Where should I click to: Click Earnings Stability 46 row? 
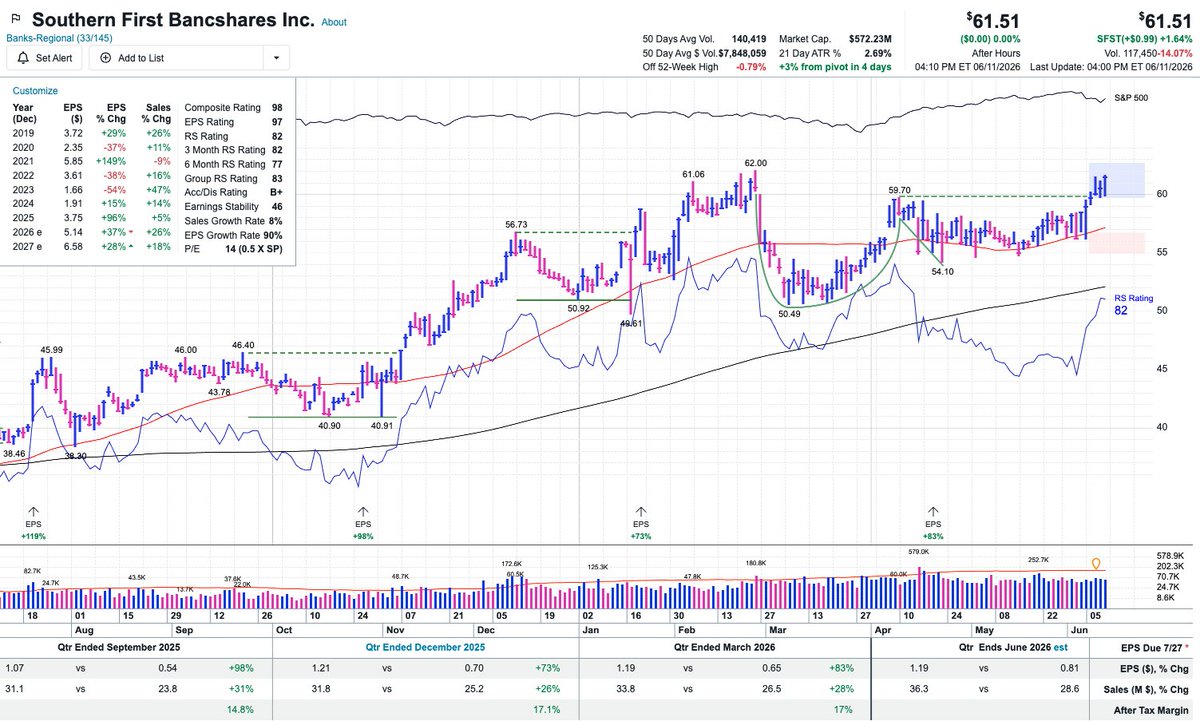tap(234, 206)
